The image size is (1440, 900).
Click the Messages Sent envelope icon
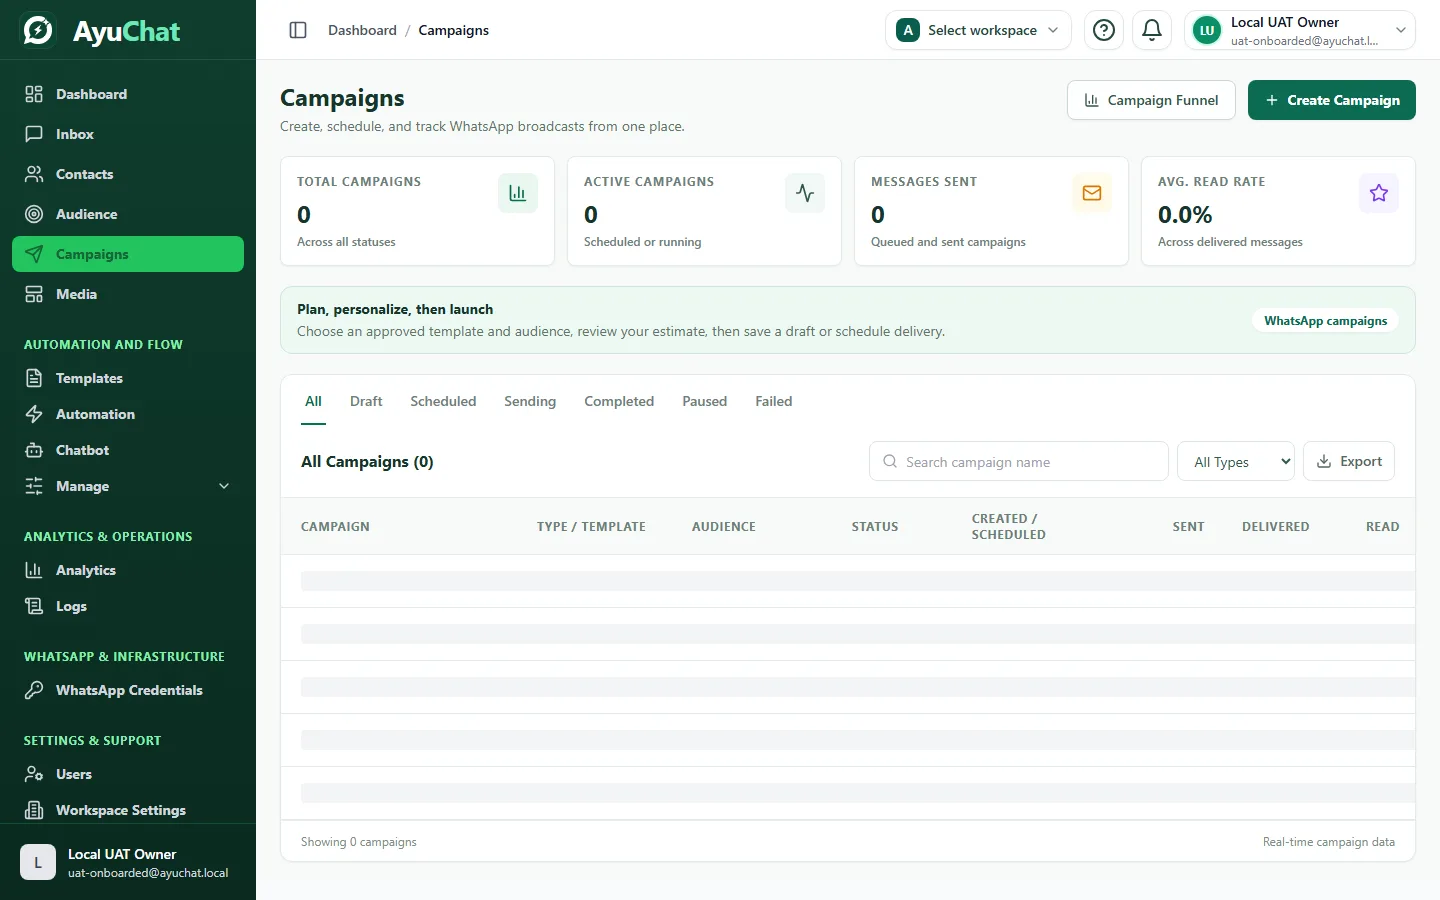pyautogui.click(x=1092, y=193)
